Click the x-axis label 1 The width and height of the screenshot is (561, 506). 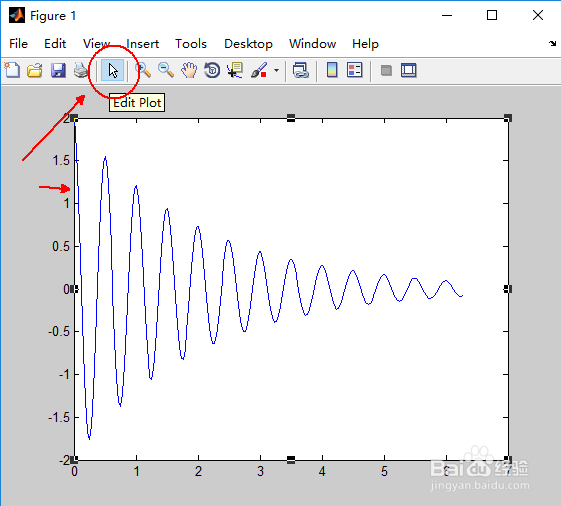[x=136, y=471]
